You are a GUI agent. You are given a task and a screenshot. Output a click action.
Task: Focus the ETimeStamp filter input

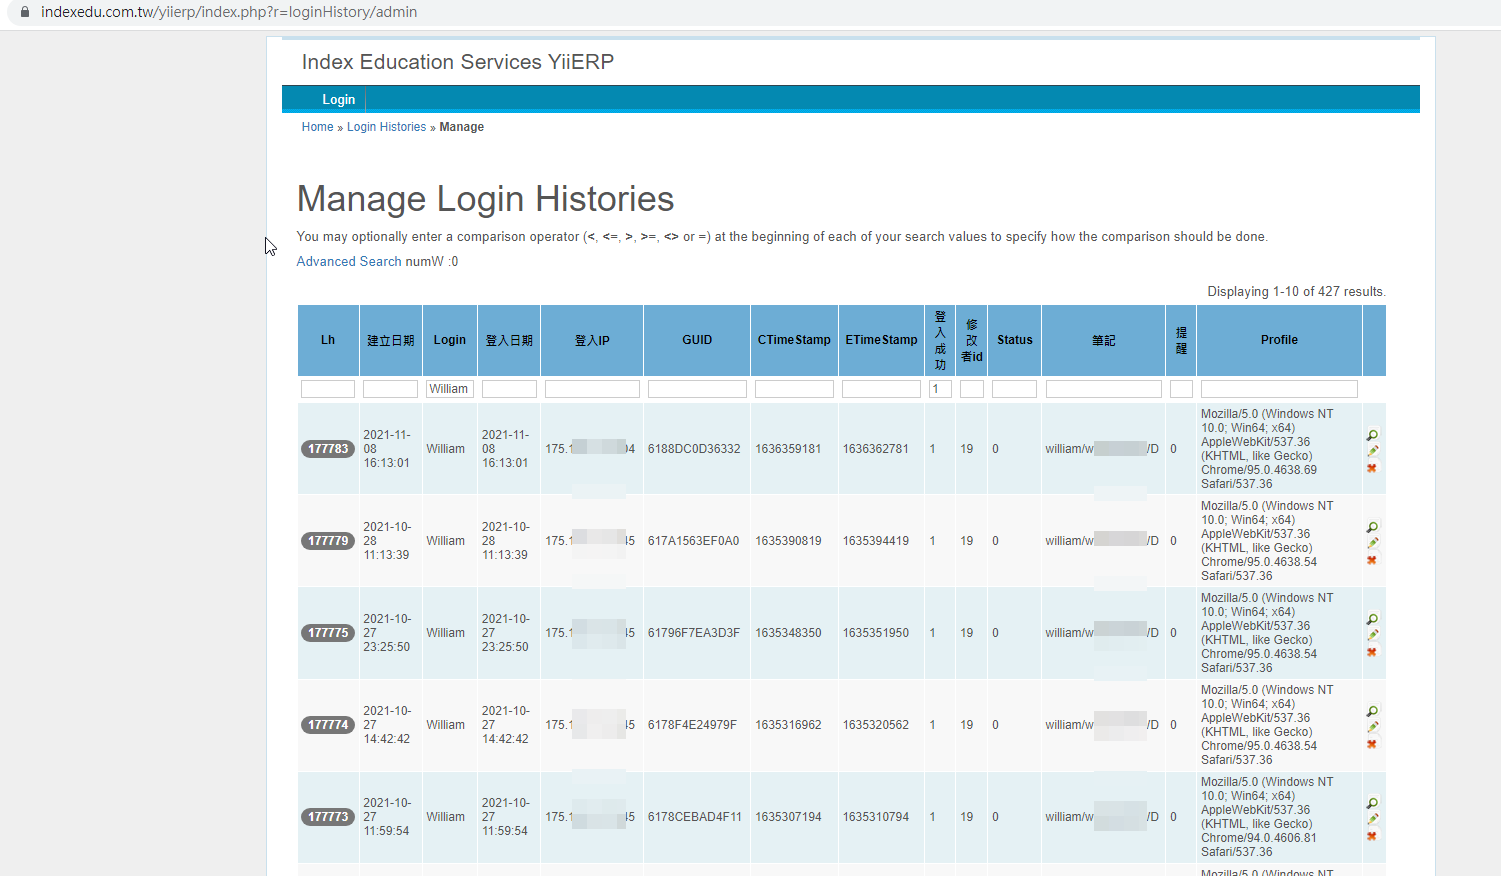pos(881,389)
